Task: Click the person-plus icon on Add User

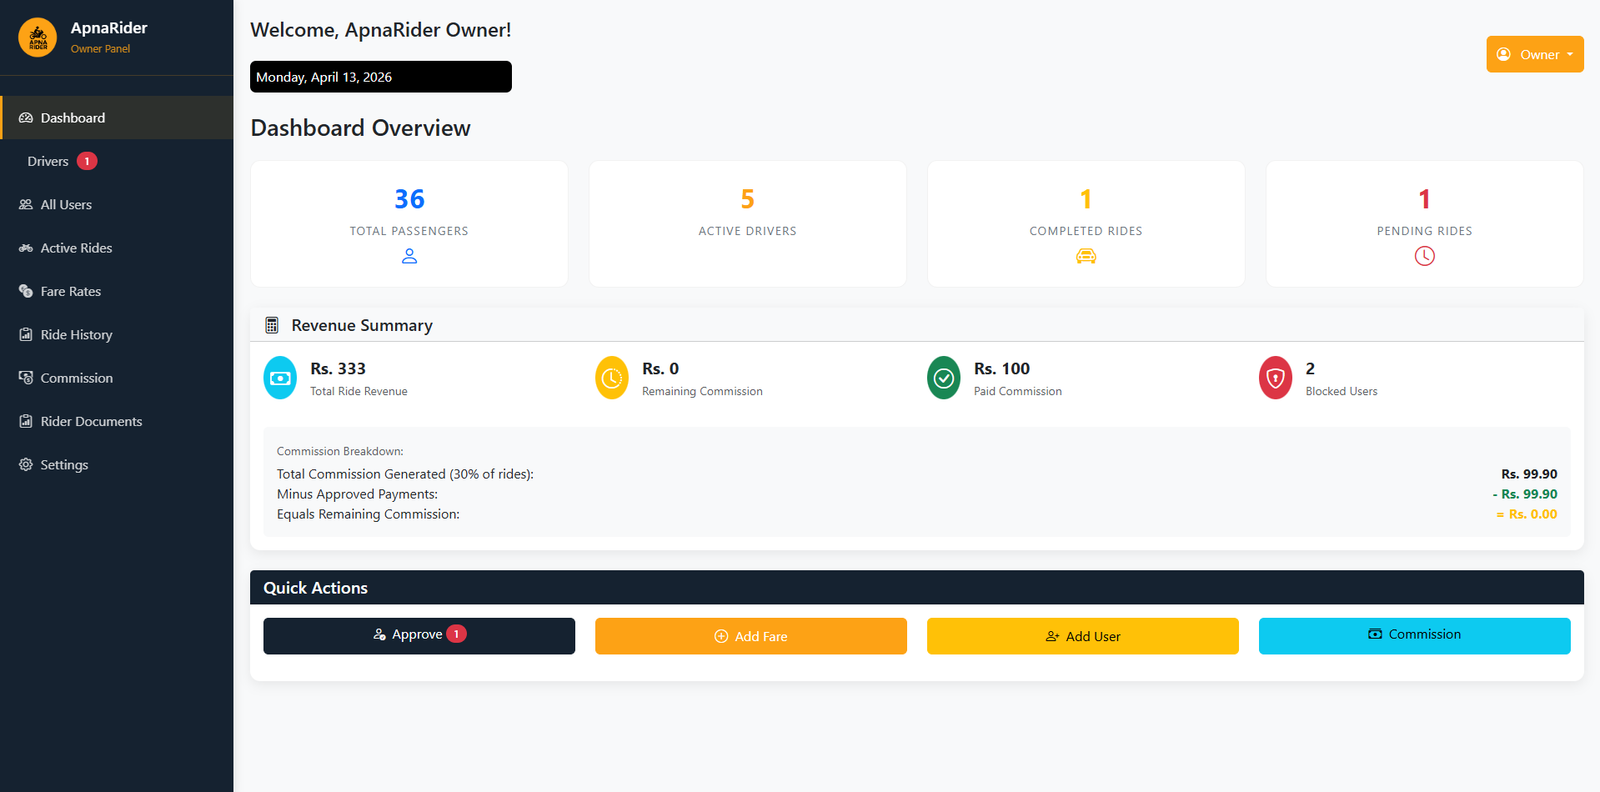Action: 1052,637
